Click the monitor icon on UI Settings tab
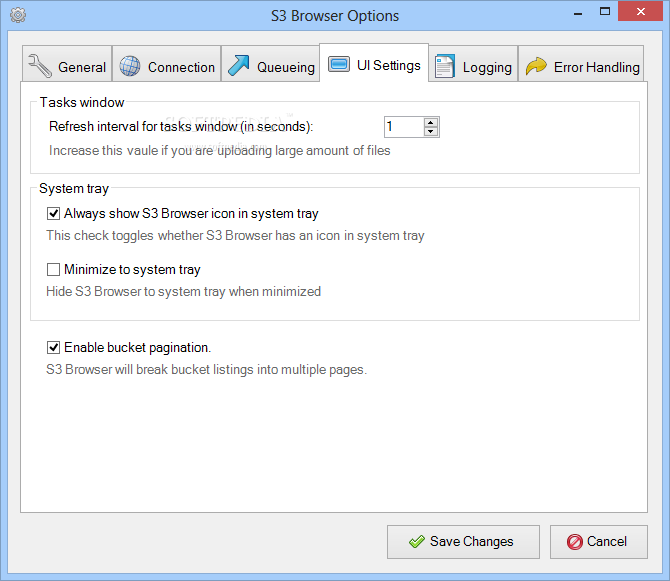The width and height of the screenshot is (670, 581). tap(339, 65)
